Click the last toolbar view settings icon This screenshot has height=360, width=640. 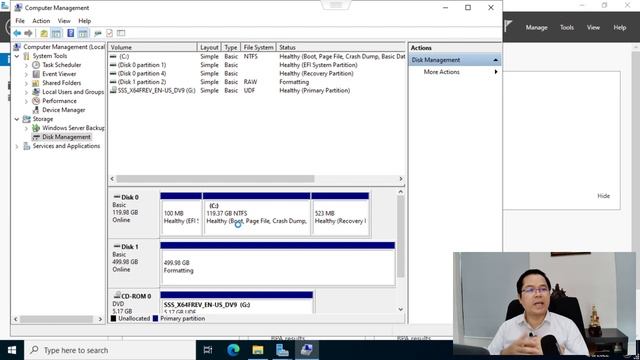(x=121, y=33)
